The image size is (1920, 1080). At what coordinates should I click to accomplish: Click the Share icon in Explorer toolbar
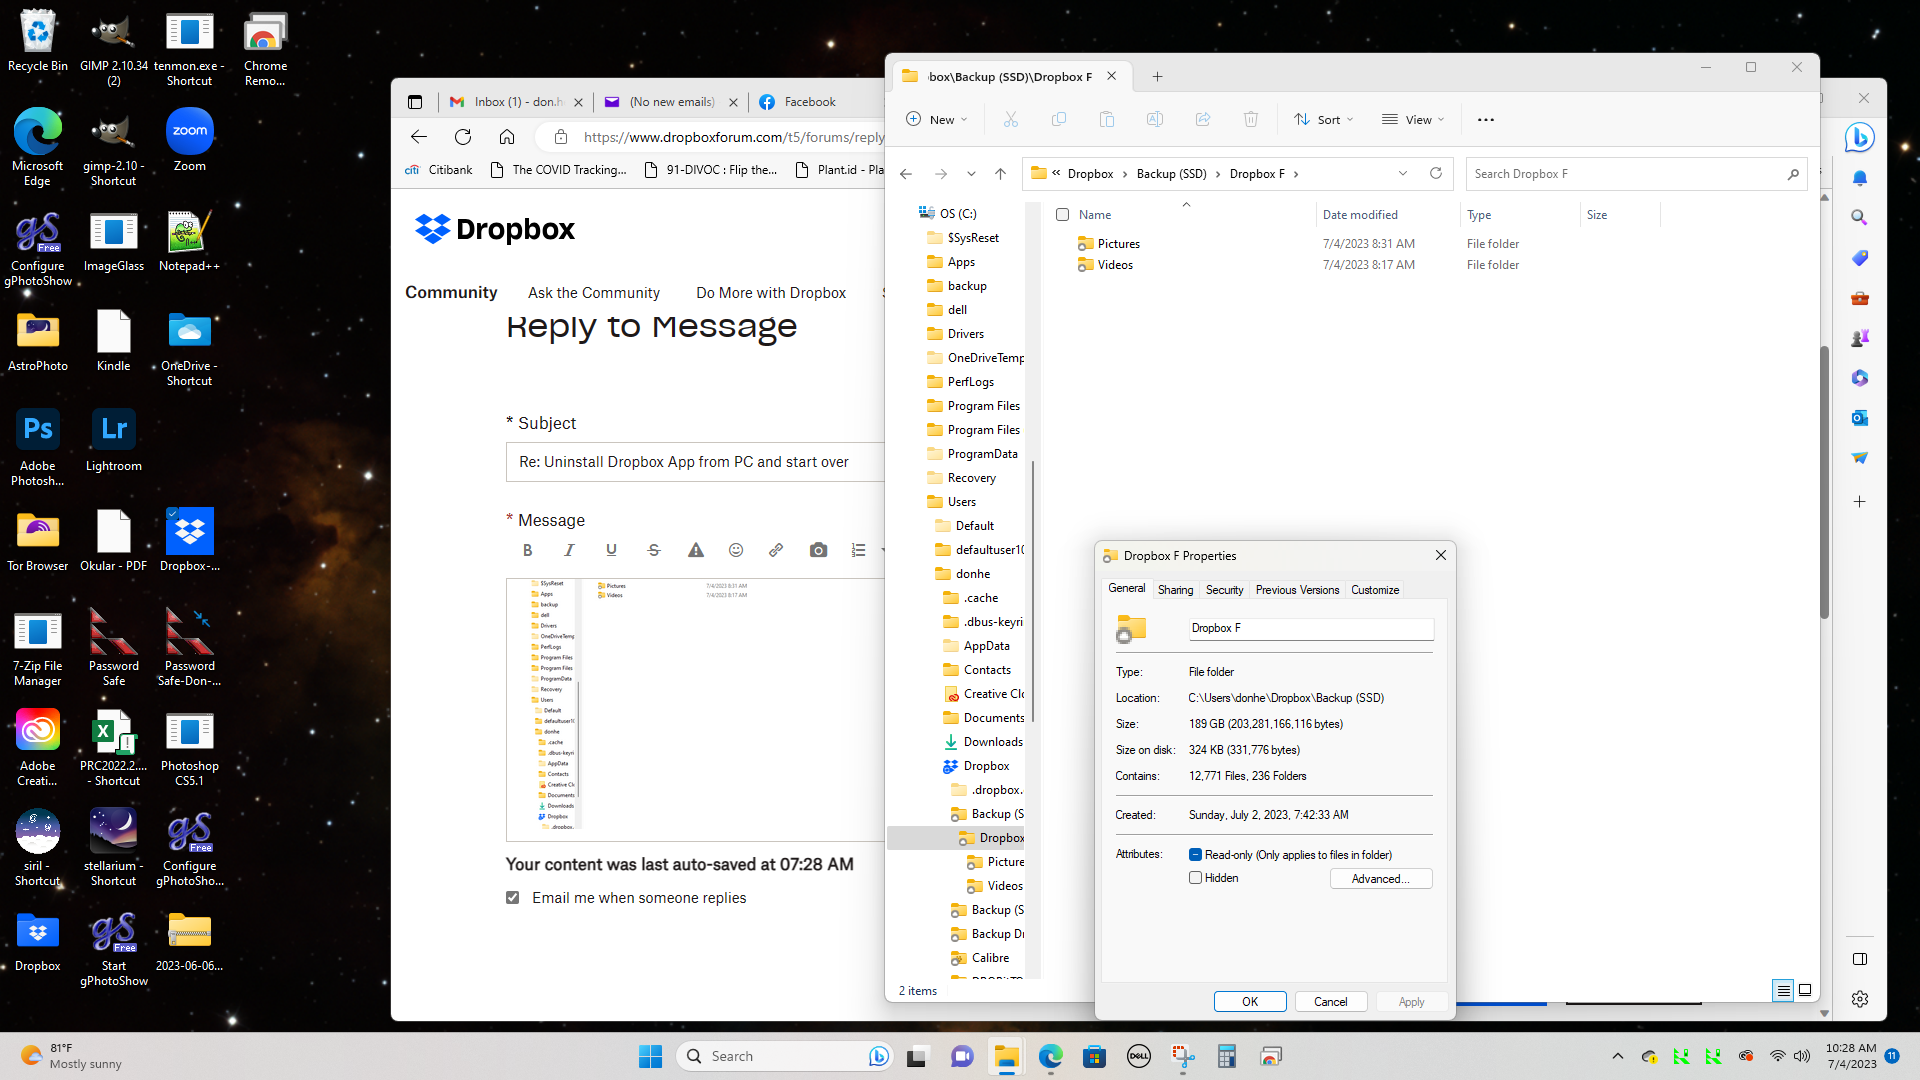click(1203, 119)
